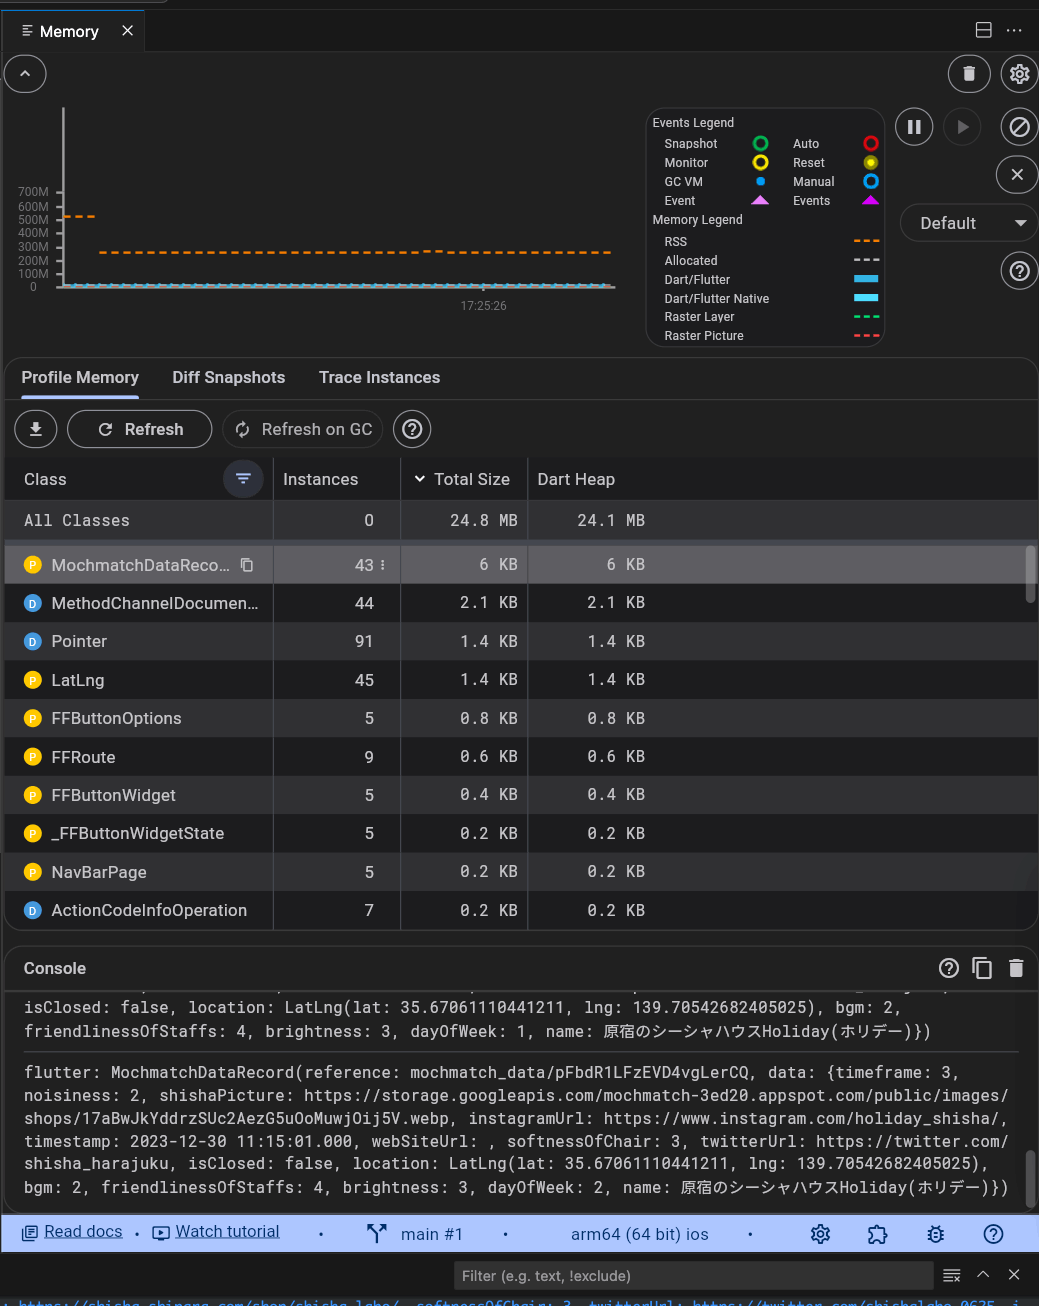Viewport: 1039px width, 1306px height.
Task: Open Memory settings gear icon
Action: (x=1019, y=73)
